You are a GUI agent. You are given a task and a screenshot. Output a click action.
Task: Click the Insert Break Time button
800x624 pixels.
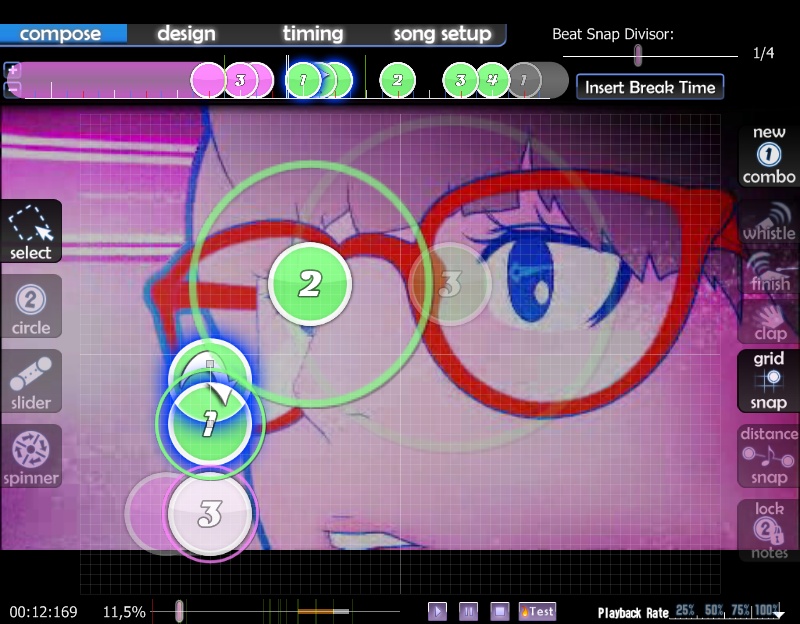point(650,87)
